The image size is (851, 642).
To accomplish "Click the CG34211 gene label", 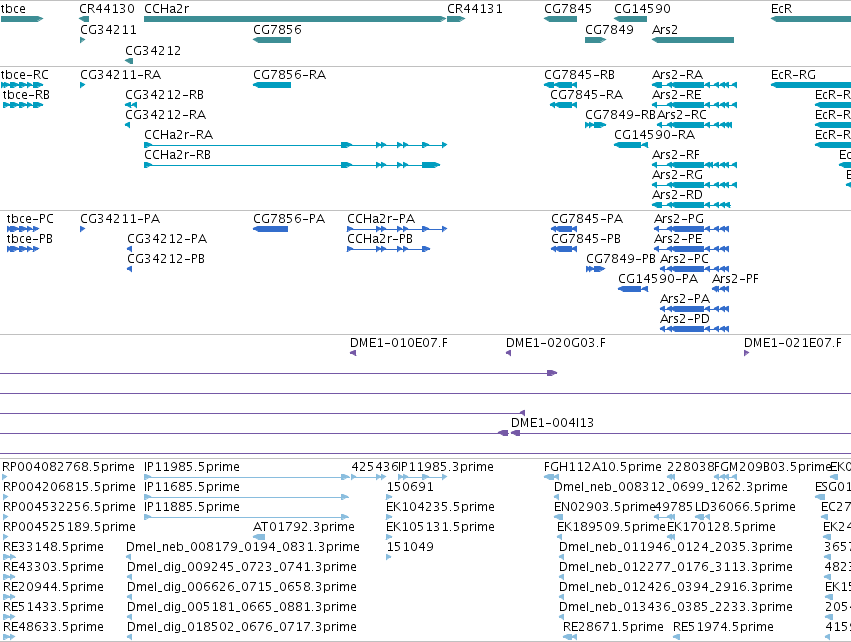I will click(108, 30).
